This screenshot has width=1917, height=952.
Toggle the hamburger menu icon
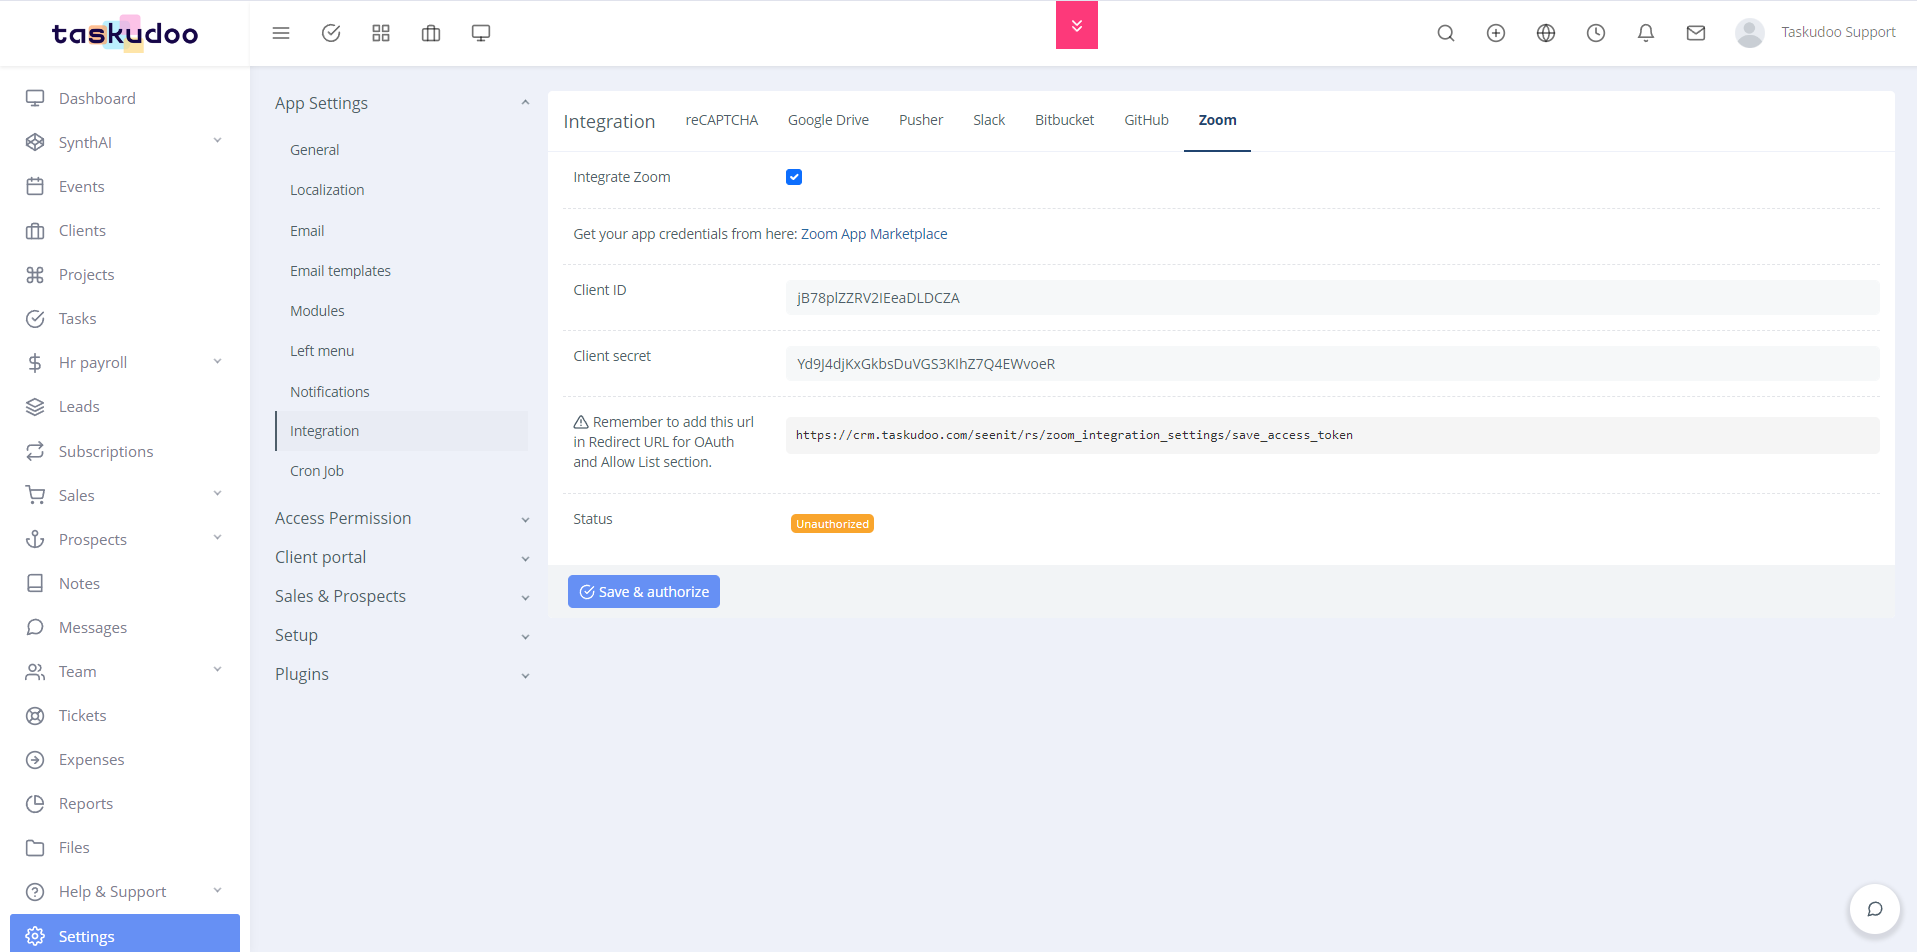coord(281,33)
